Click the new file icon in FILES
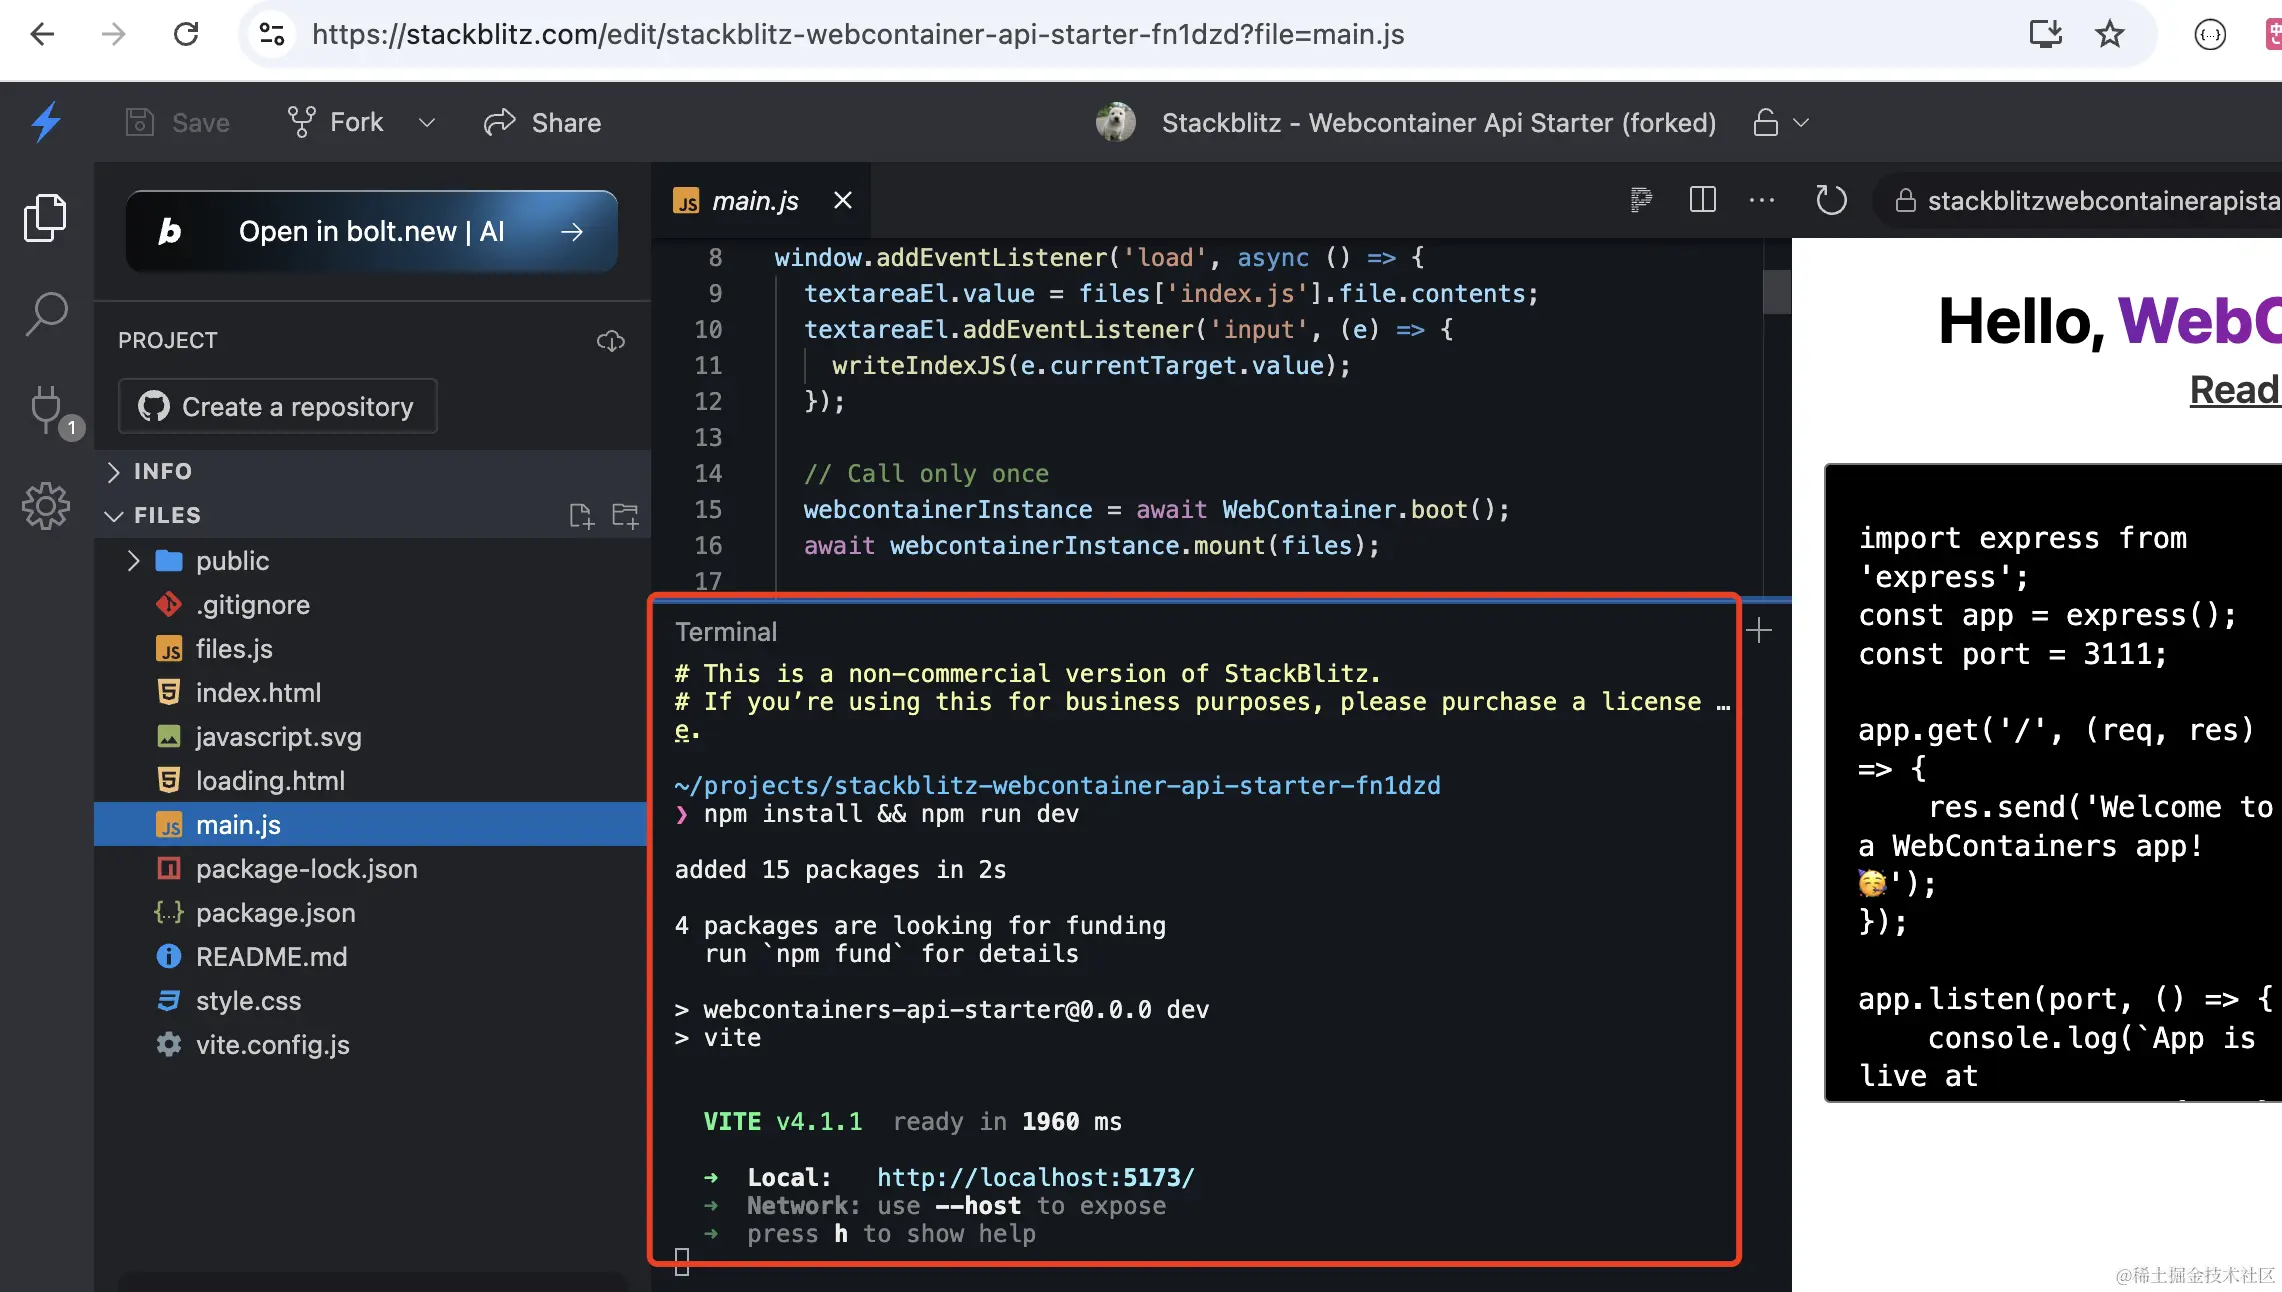Viewport: 2282px width, 1292px height. [581, 516]
